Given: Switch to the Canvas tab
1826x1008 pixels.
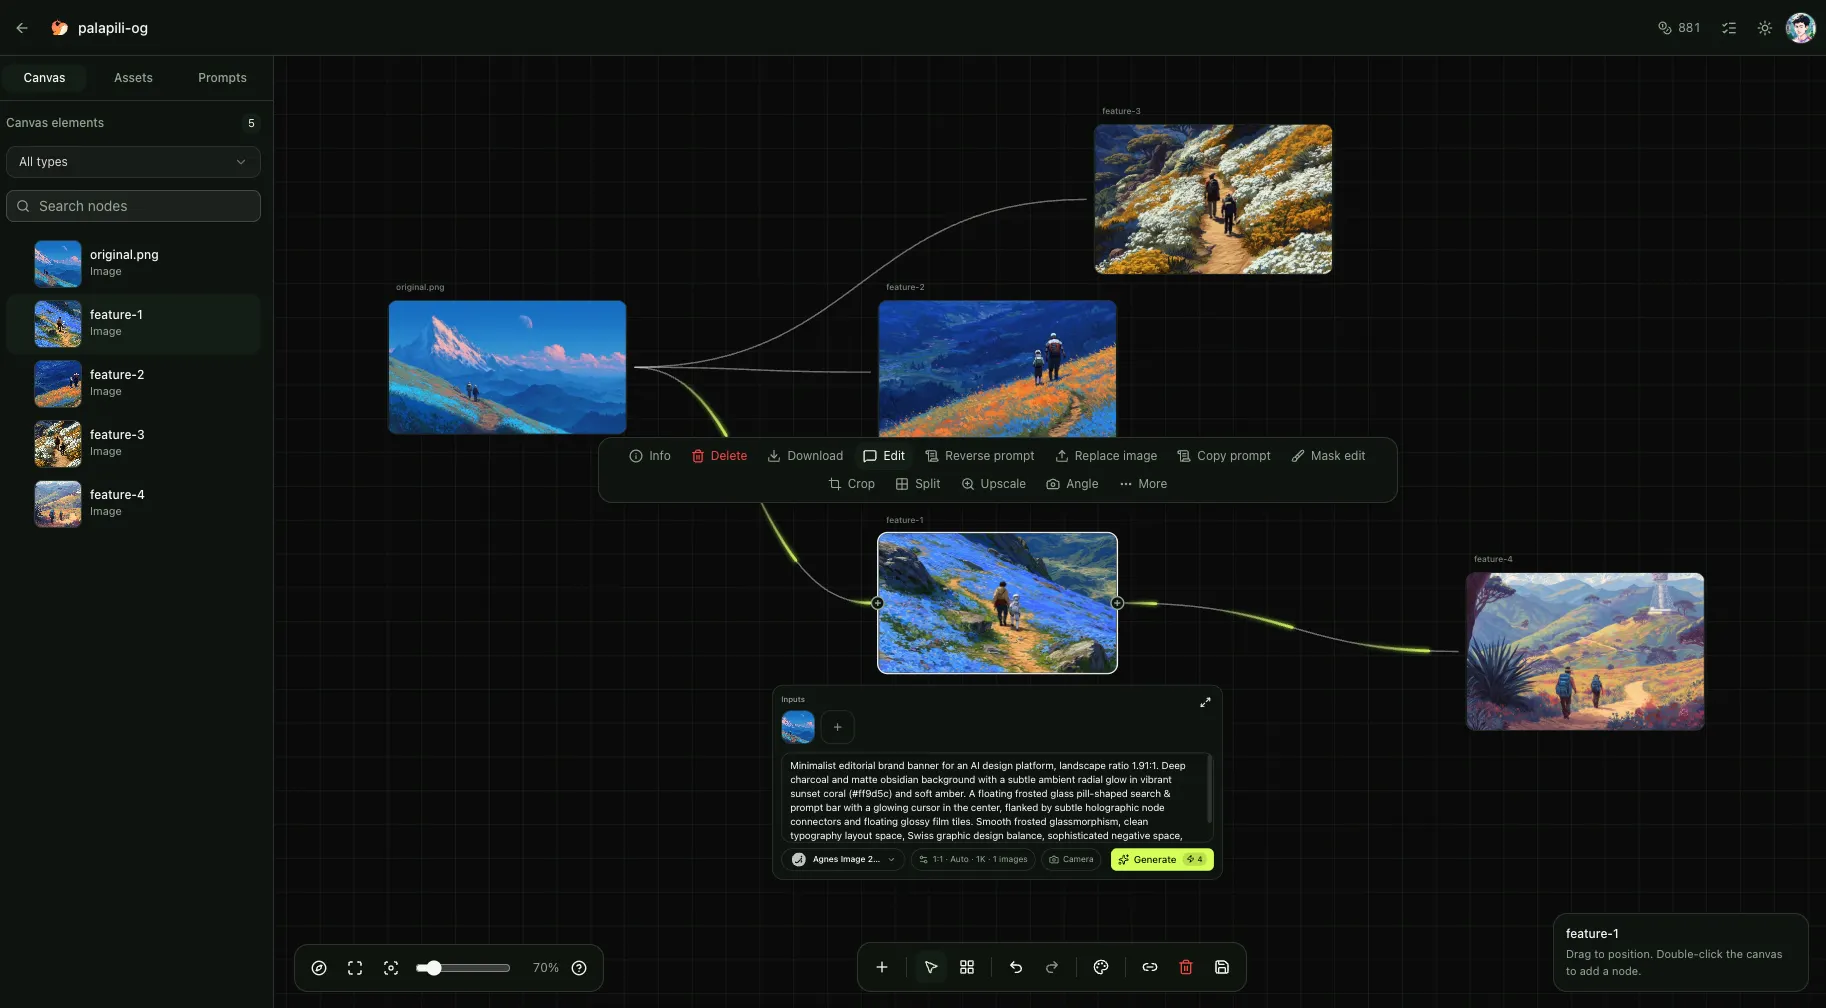Looking at the screenshot, I should 44,78.
